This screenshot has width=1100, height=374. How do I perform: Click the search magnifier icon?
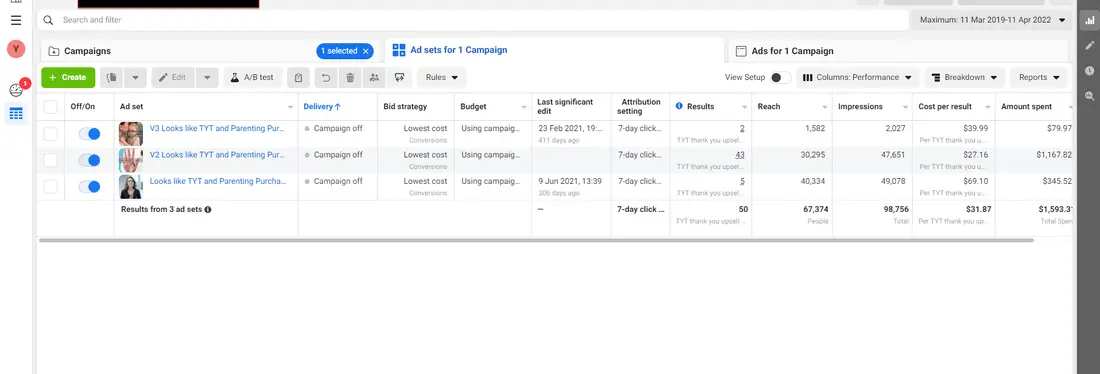(x=48, y=20)
